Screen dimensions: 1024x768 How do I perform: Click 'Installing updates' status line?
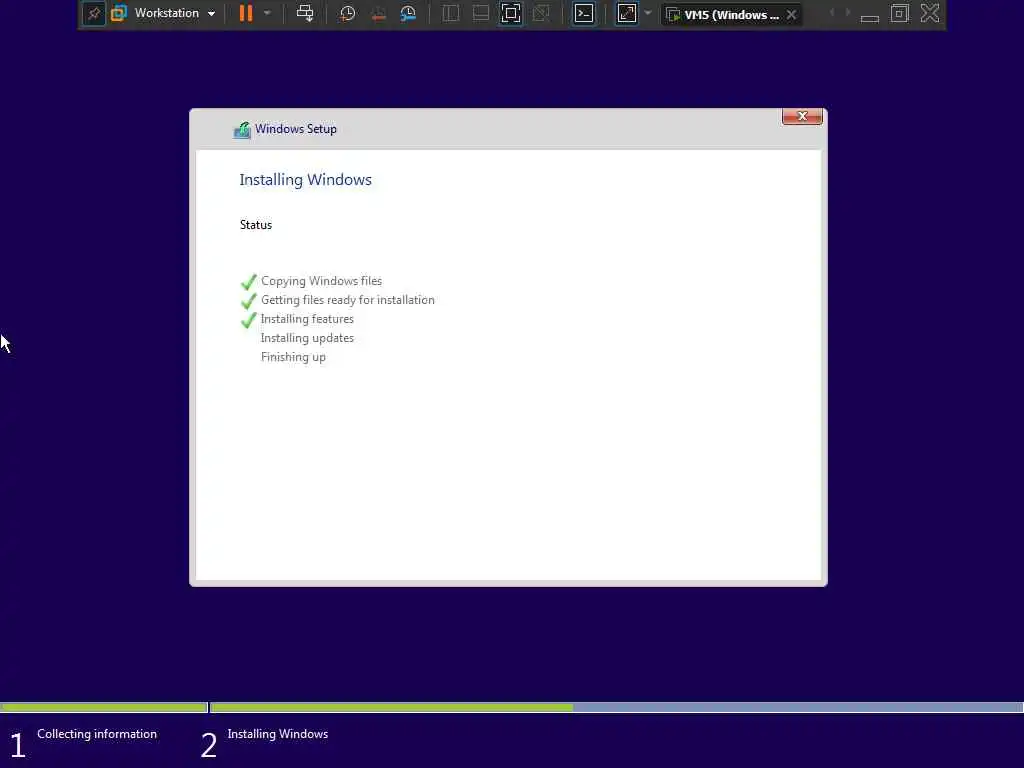coord(307,338)
